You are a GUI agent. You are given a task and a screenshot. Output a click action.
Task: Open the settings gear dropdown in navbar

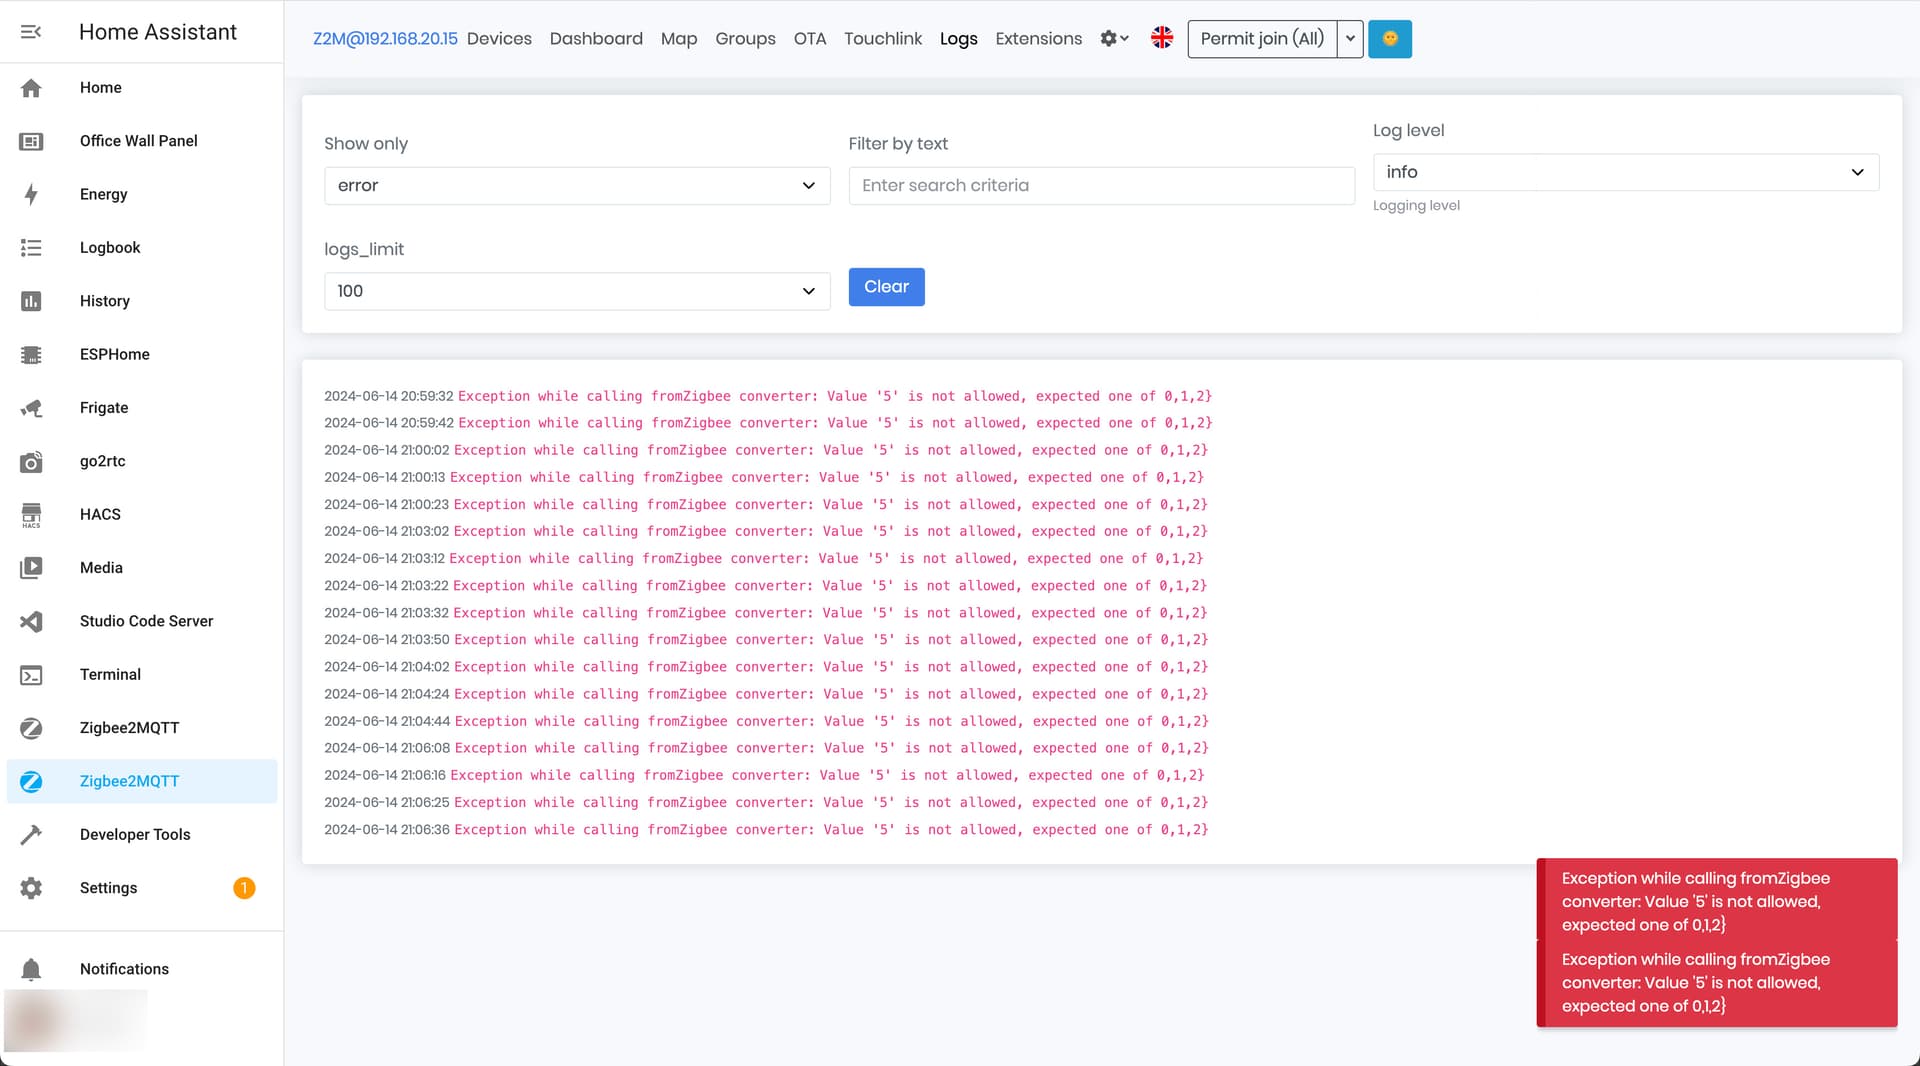point(1114,38)
